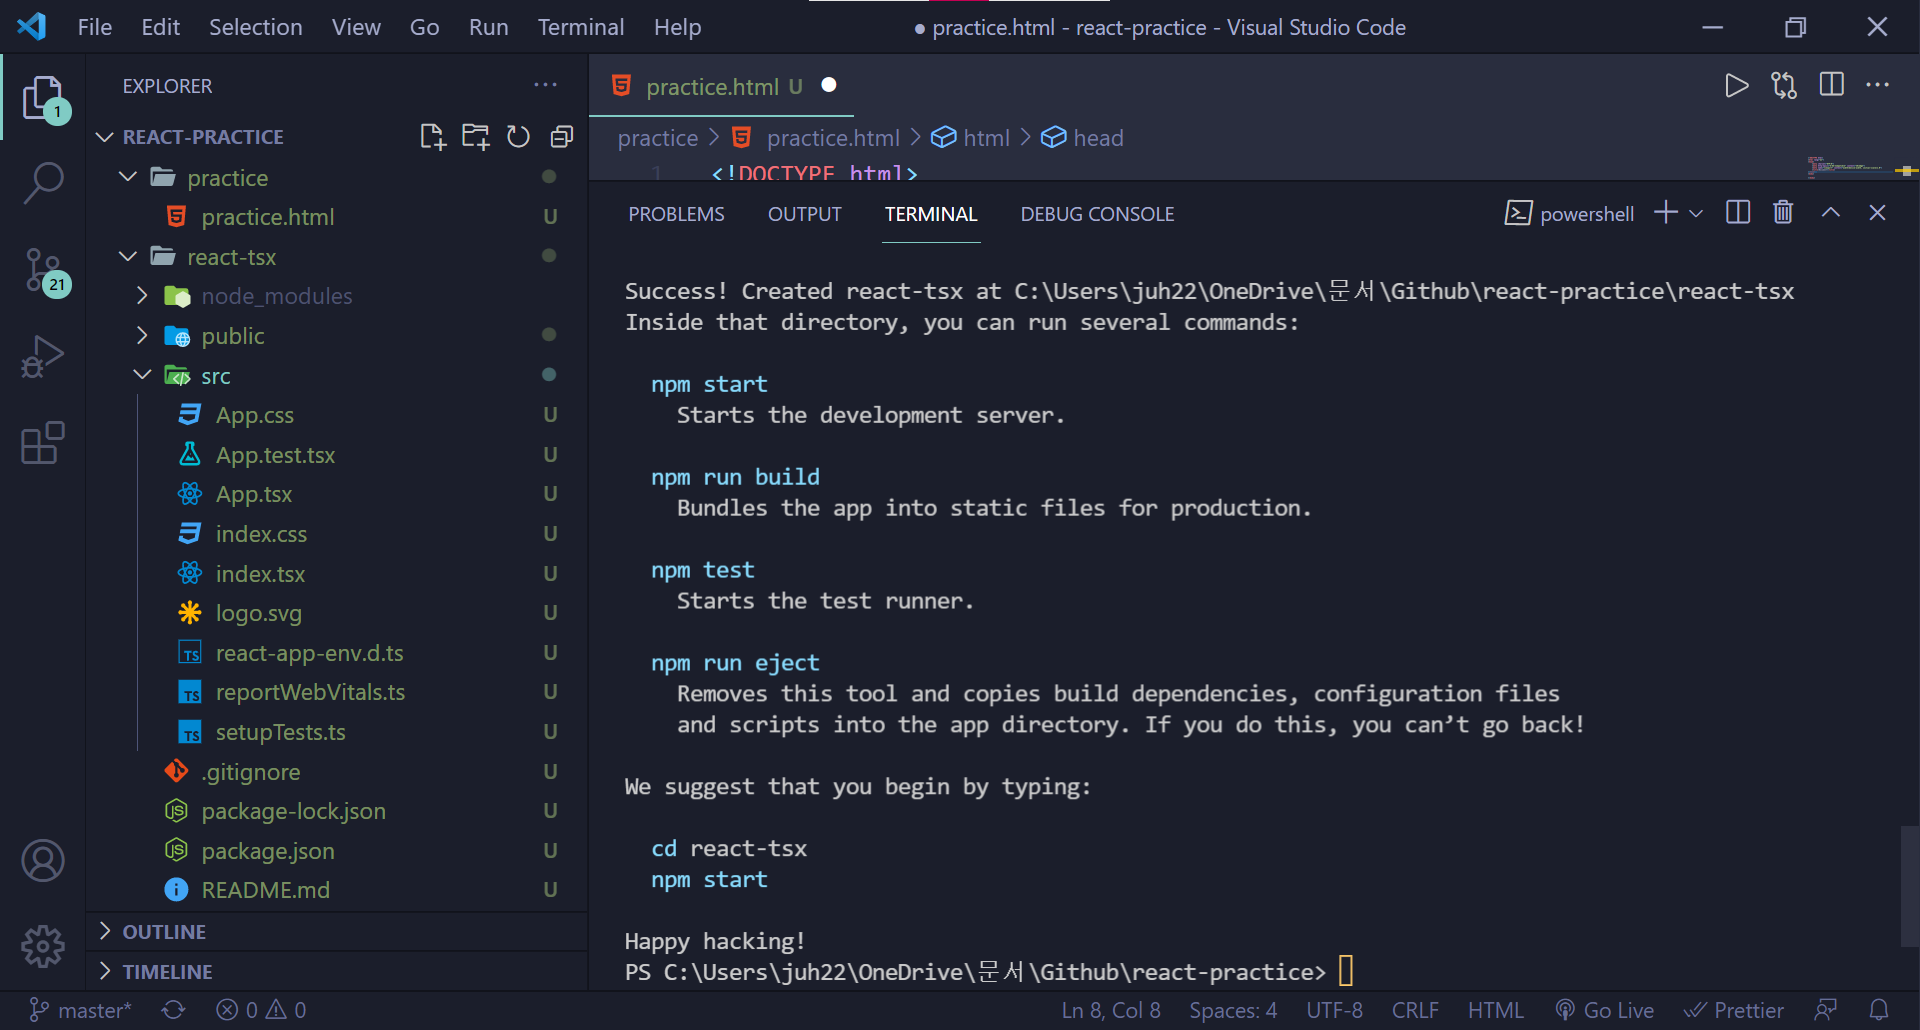Collapse the practice folder

(x=127, y=177)
